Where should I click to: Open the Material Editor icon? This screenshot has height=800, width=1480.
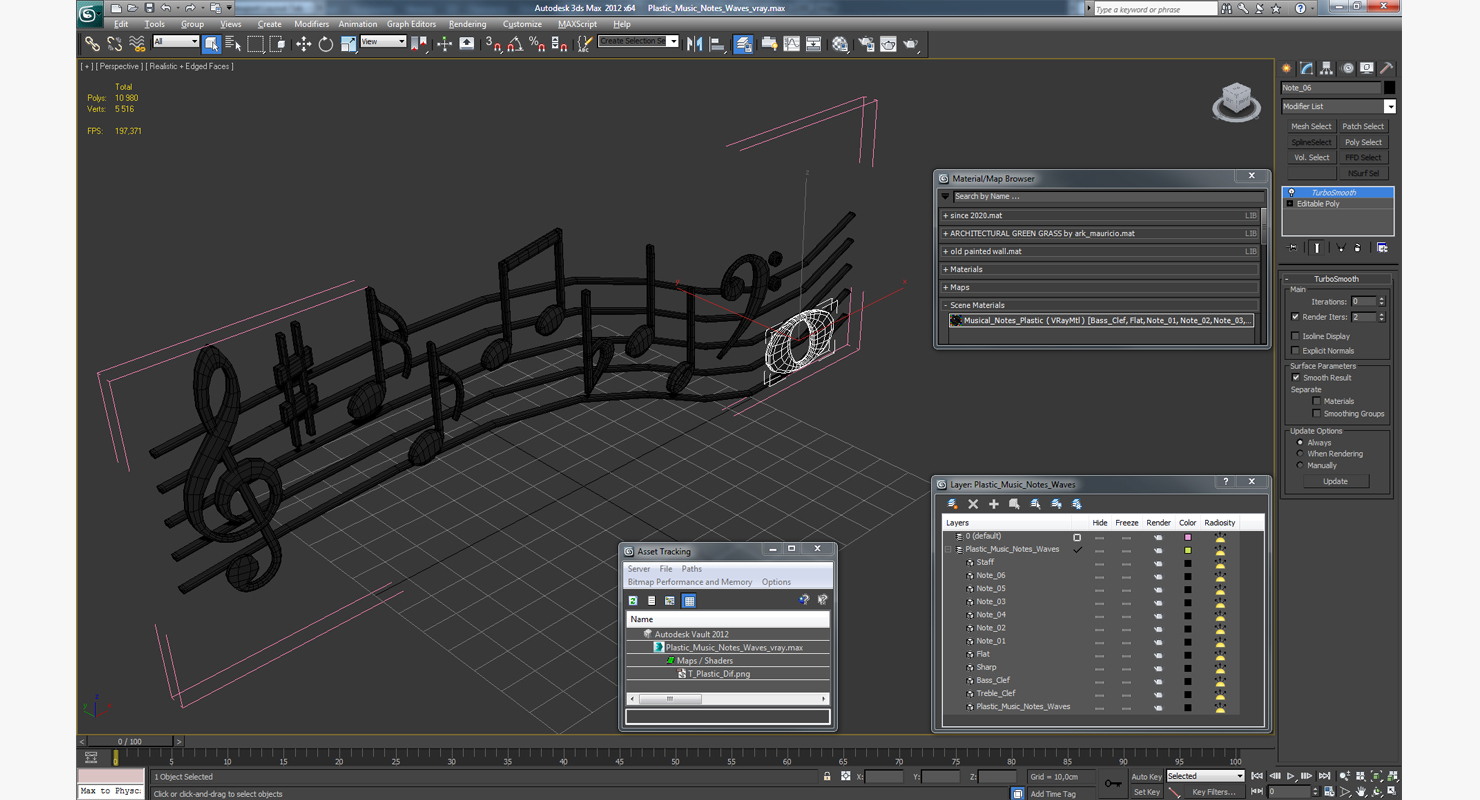pyautogui.click(x=840, y=44)
